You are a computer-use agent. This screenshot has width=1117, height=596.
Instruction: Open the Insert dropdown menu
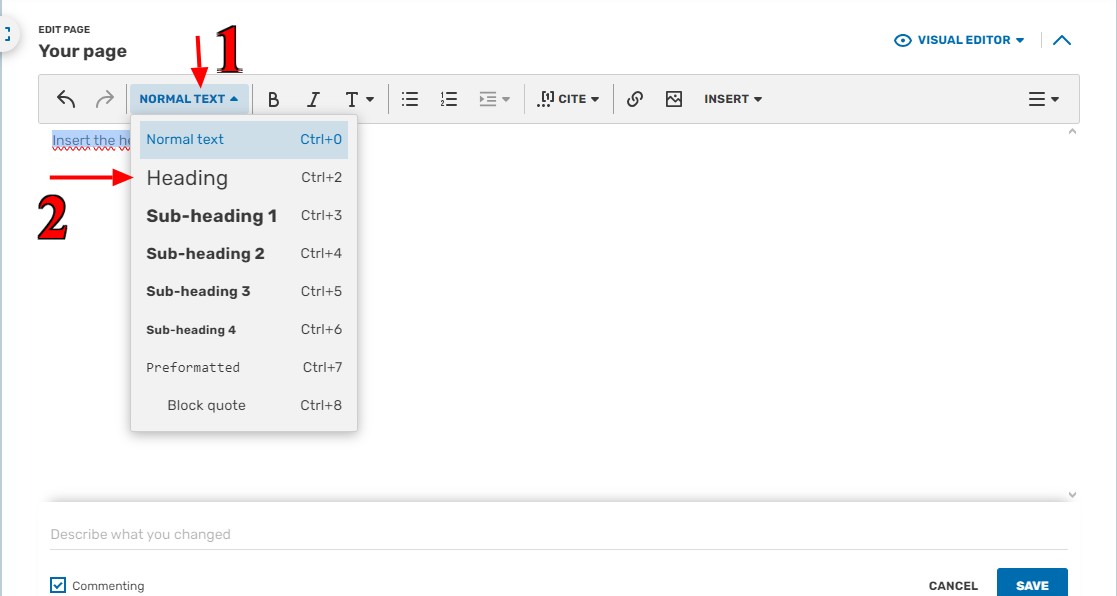(x=733, y=99)
